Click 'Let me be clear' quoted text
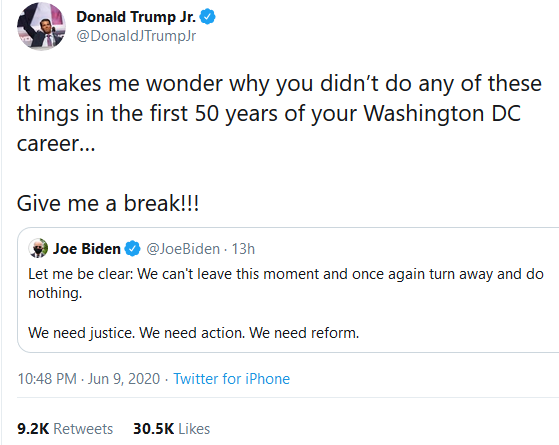 (286, 283)
